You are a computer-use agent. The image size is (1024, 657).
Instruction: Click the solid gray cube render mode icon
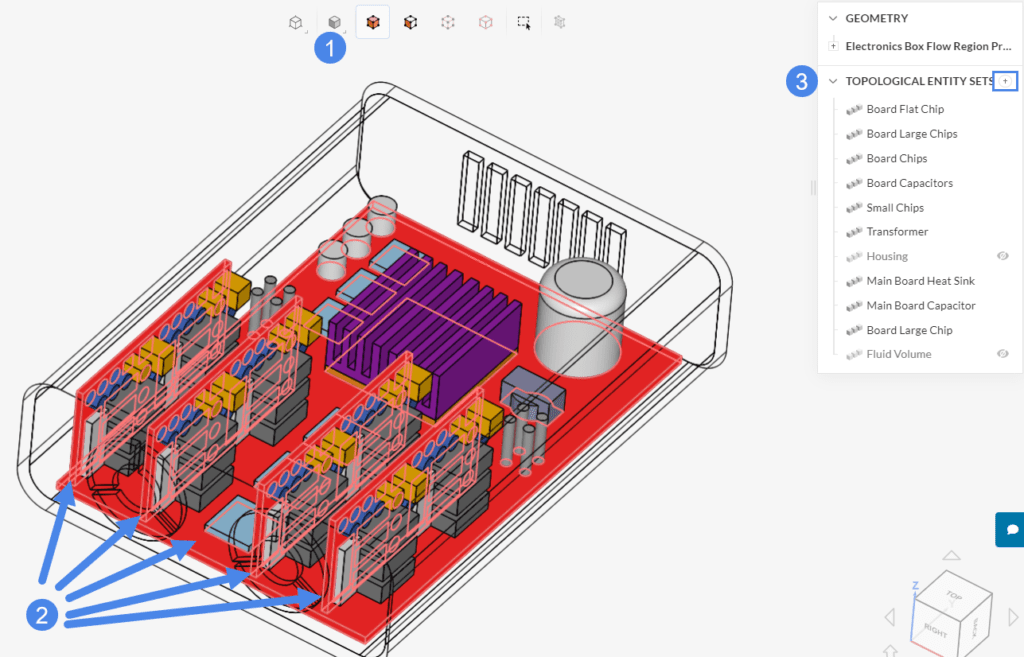(335, 22)
